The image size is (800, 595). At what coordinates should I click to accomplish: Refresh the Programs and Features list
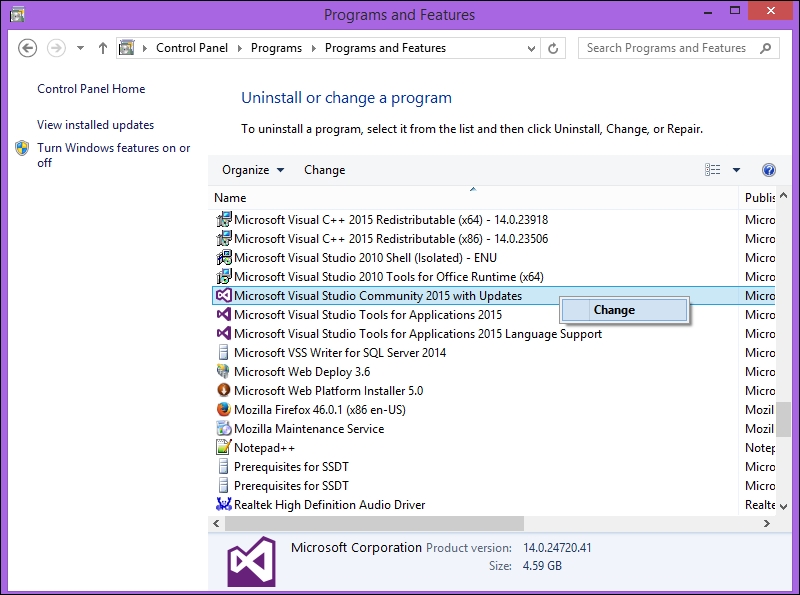click(553, 48)
